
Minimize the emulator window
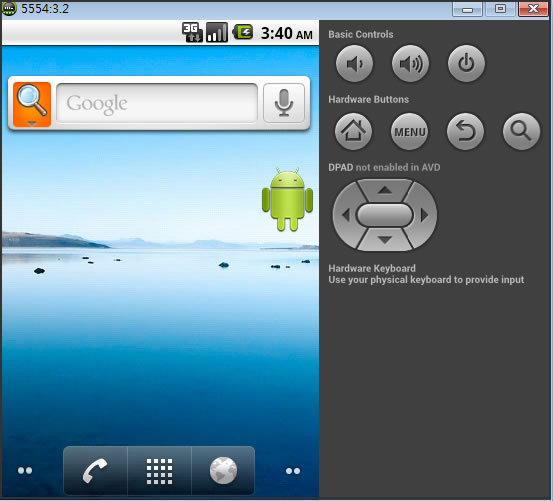pyautogui.click(x=467, y=9)
